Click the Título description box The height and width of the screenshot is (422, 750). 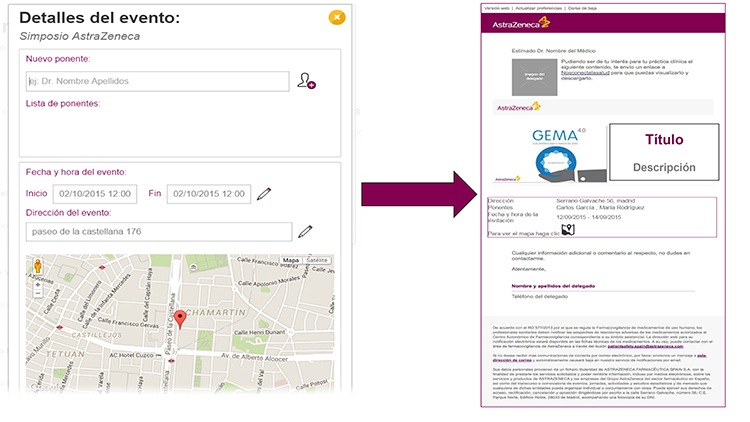[664, 152]
